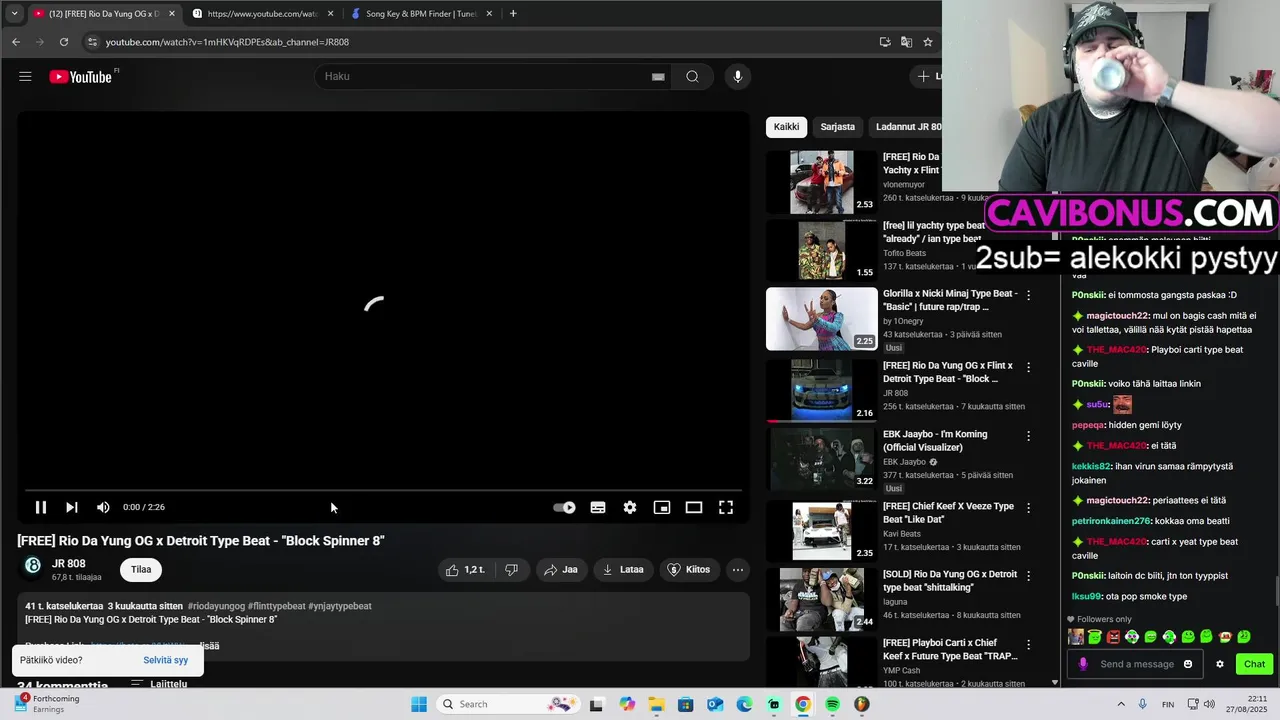Bookmark this page with star icon
The image size is (1280, 720).
point(928,42)
